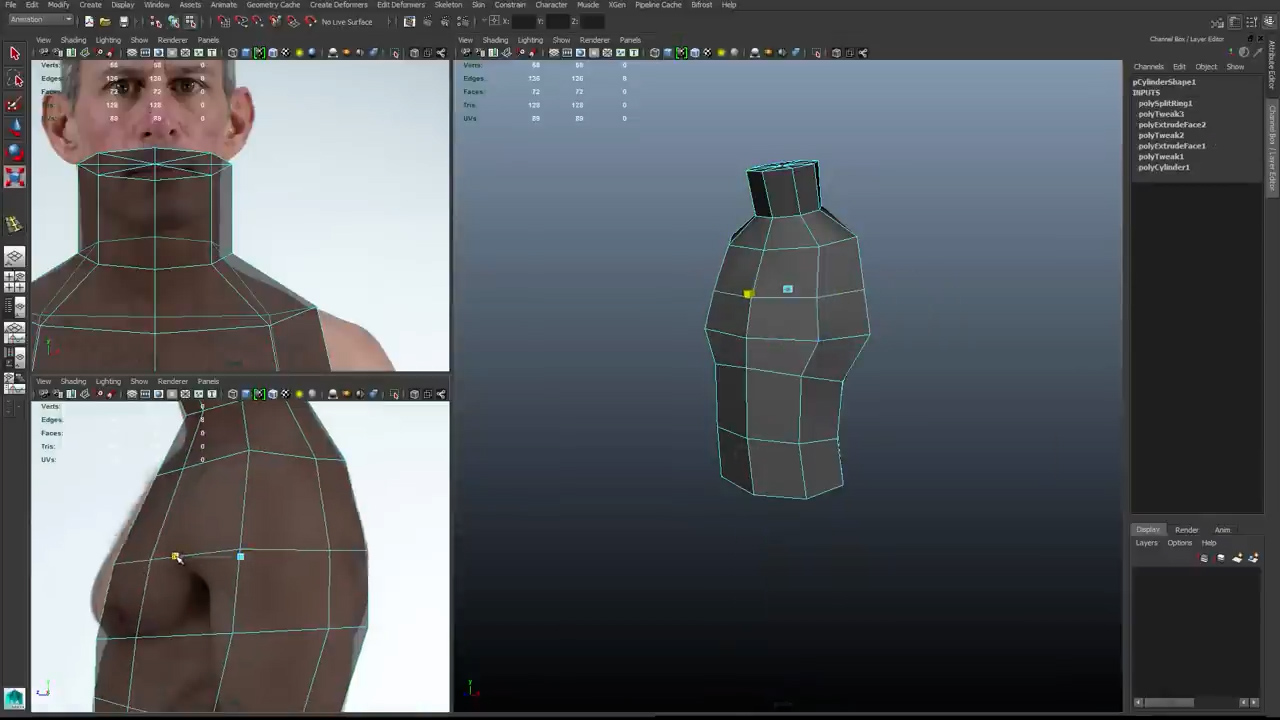Open the Create Deformers menu
The image size is (1280, 720).
[338, 5]
